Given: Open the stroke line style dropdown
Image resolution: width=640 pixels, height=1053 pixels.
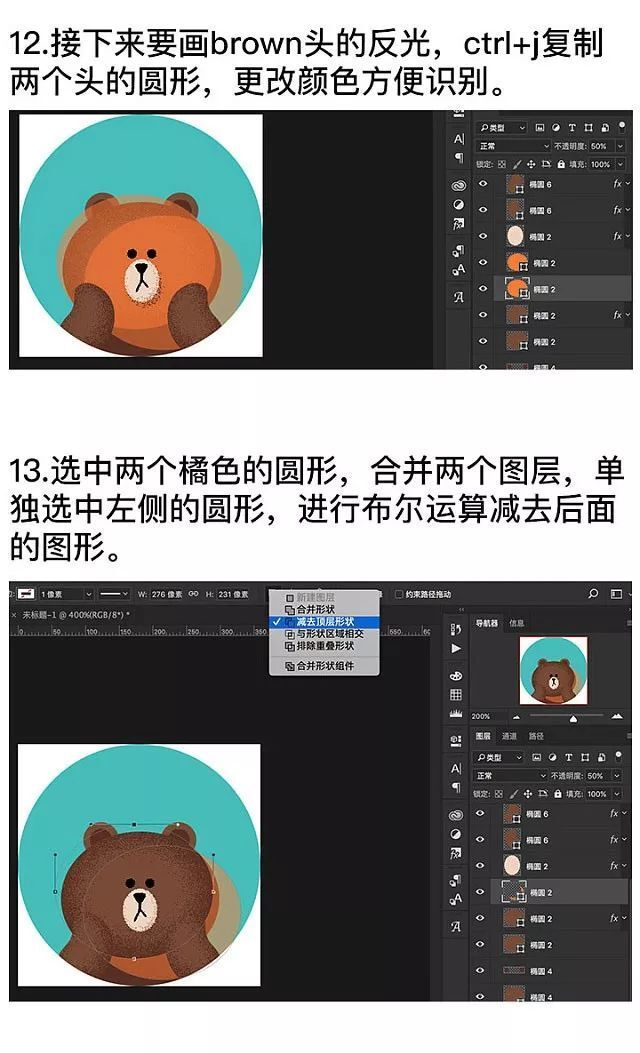Looking at the screenshot, I should tap(113, 594).
